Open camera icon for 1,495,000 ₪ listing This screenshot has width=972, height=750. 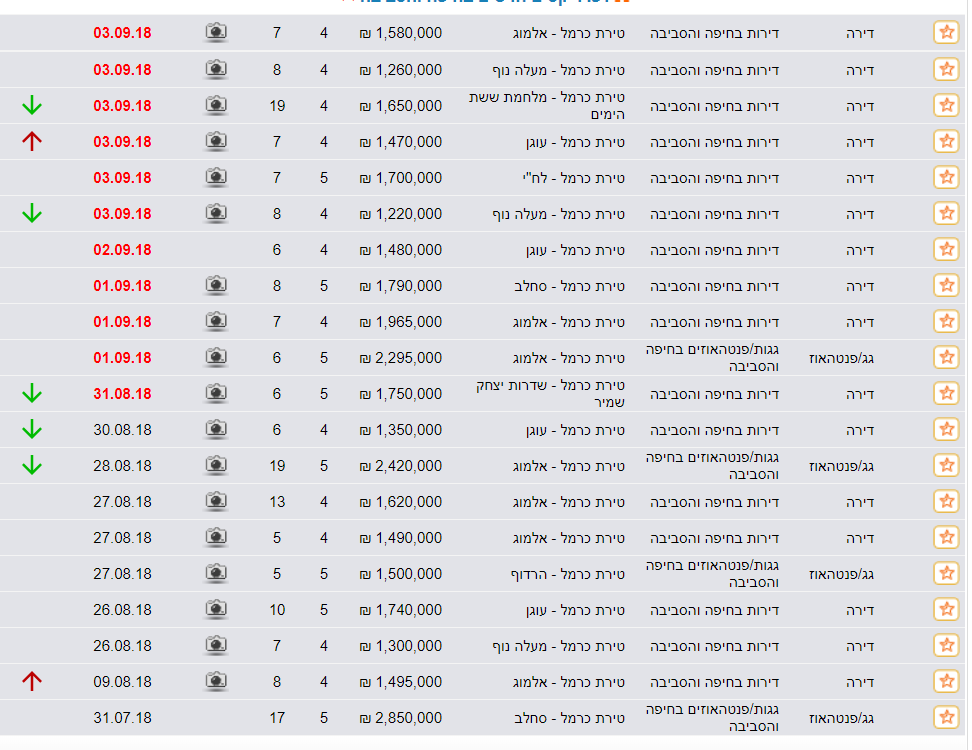click(x=216, y=681)
